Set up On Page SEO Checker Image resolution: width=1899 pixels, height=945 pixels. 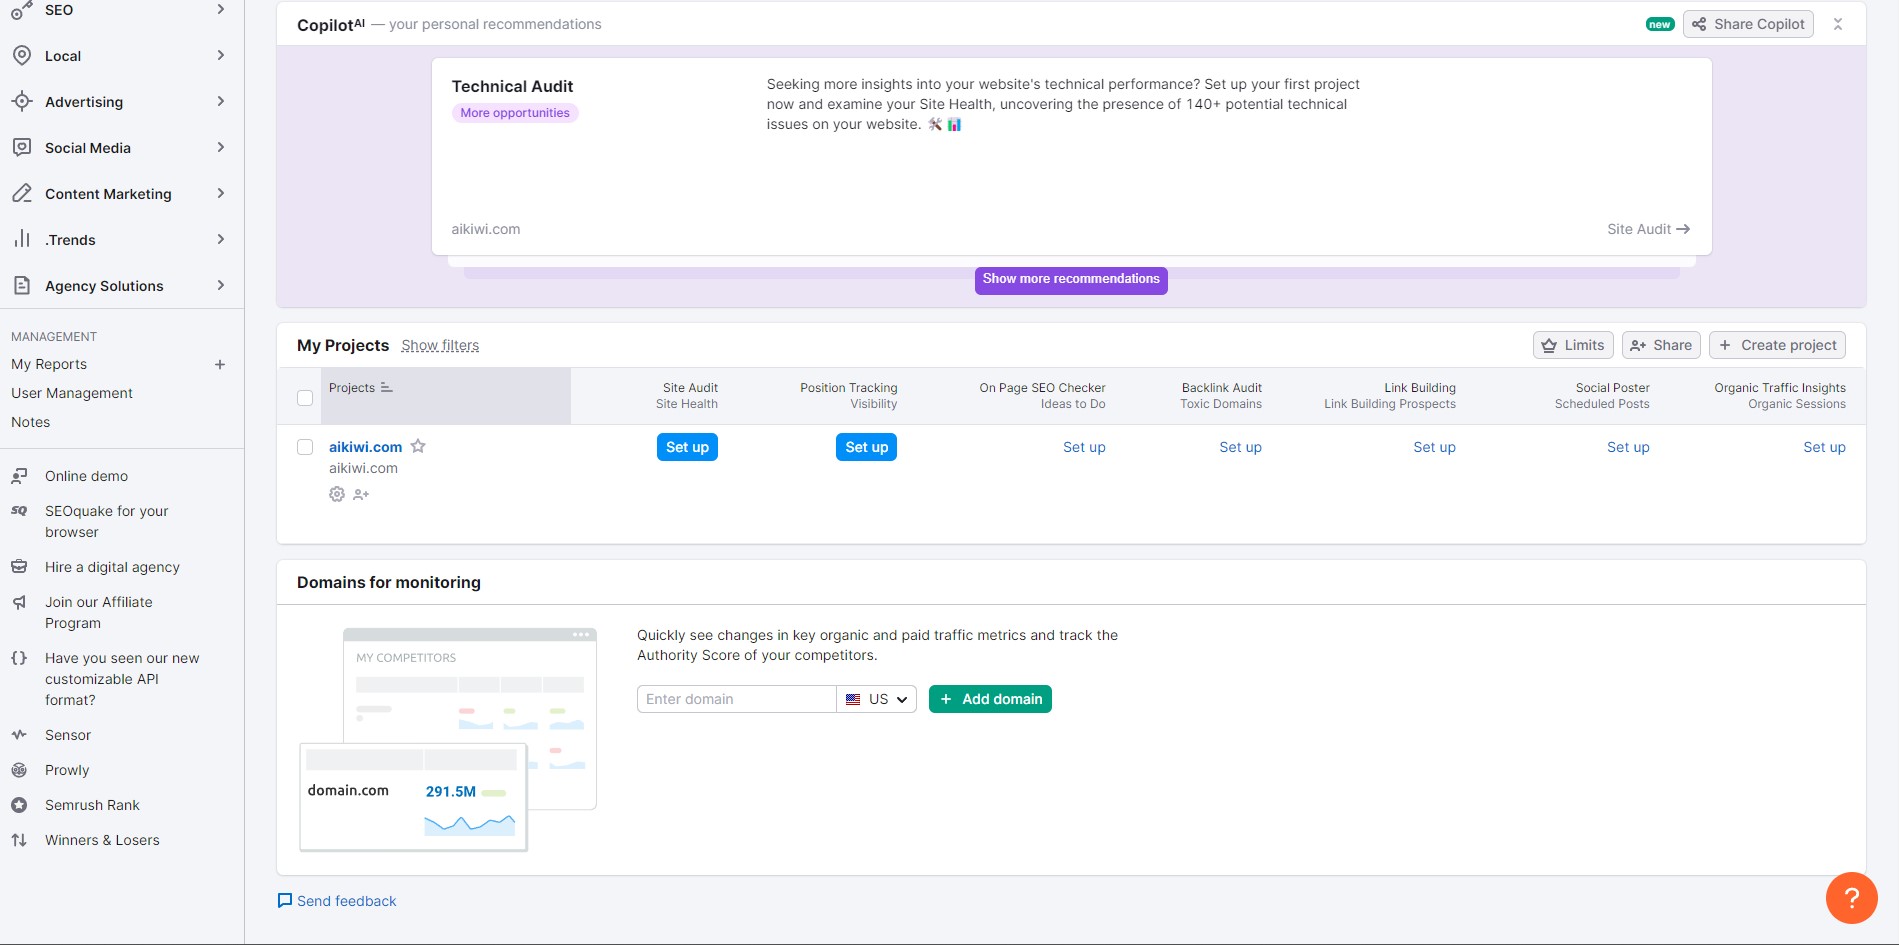[1084, 447]
